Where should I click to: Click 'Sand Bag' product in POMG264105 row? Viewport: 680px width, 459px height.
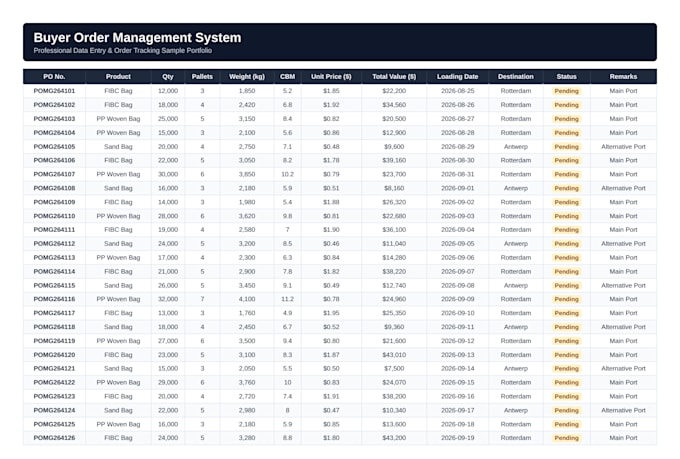[118, 146]
